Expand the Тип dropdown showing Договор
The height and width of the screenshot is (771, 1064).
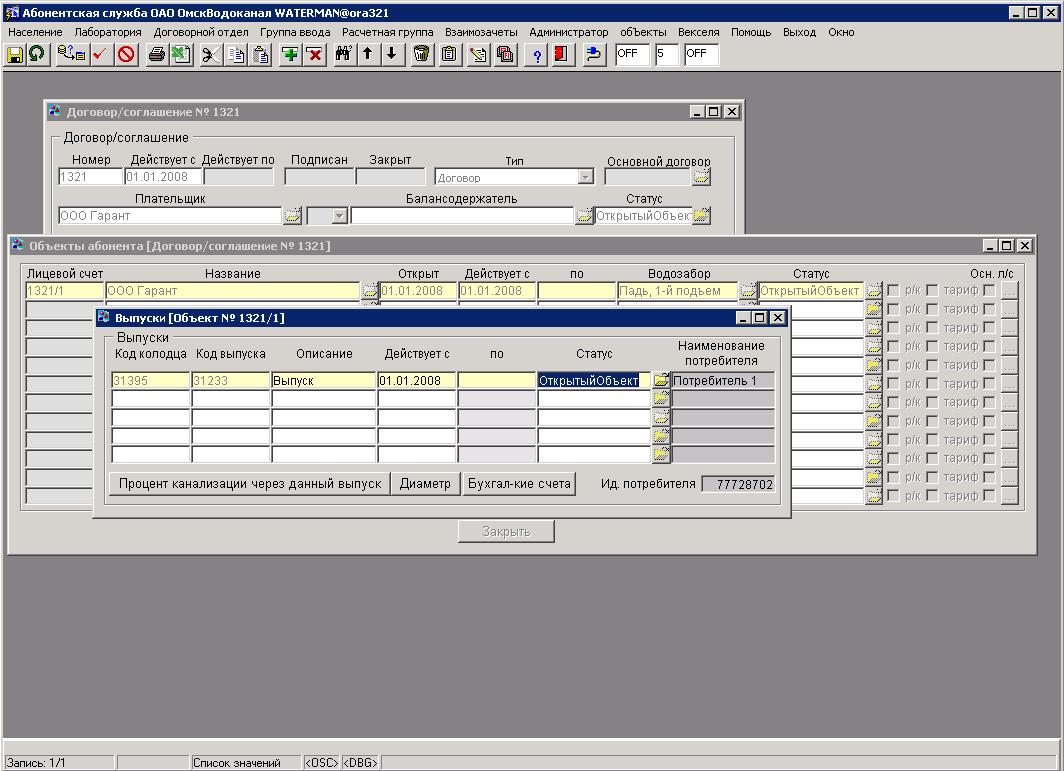tap(586, 177)
